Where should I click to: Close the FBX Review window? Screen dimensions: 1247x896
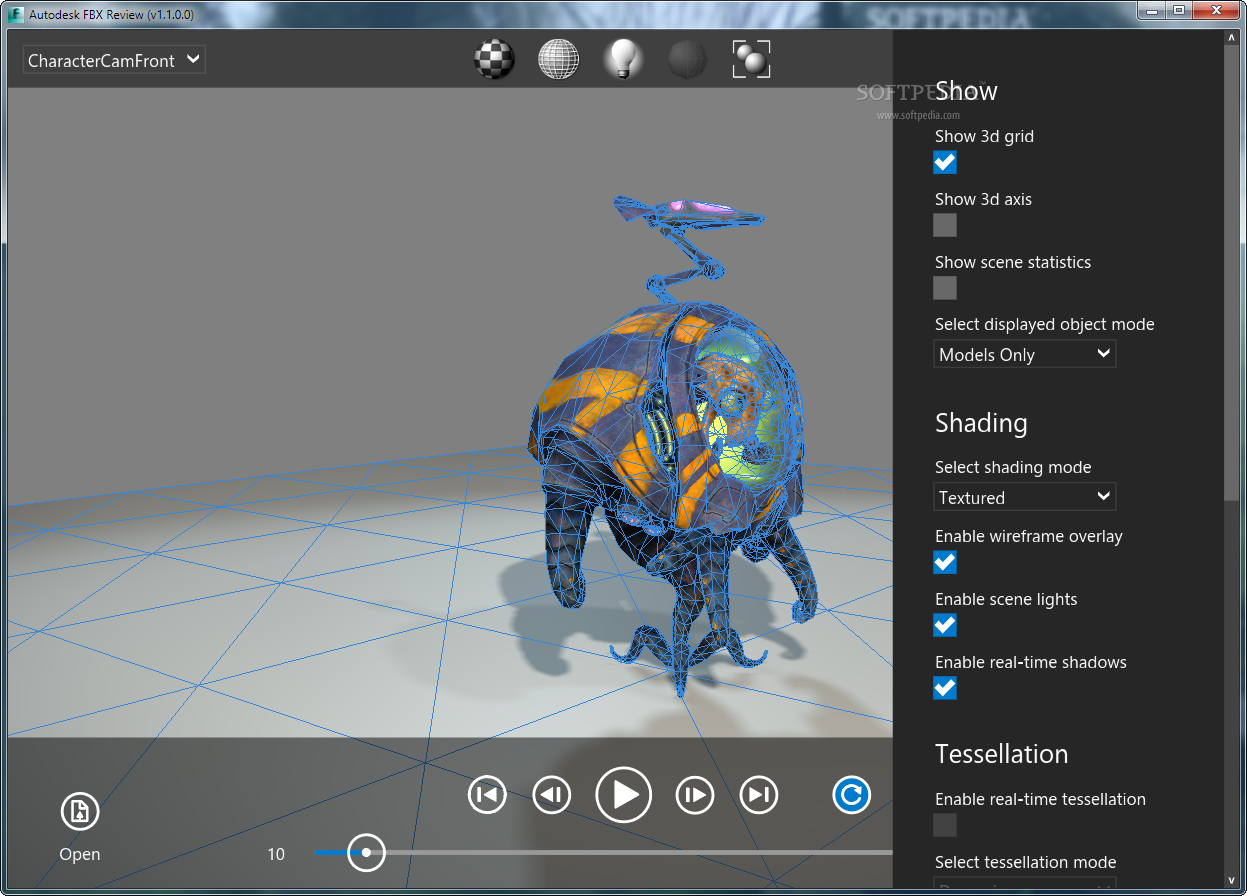click(x=1215, y=11)
